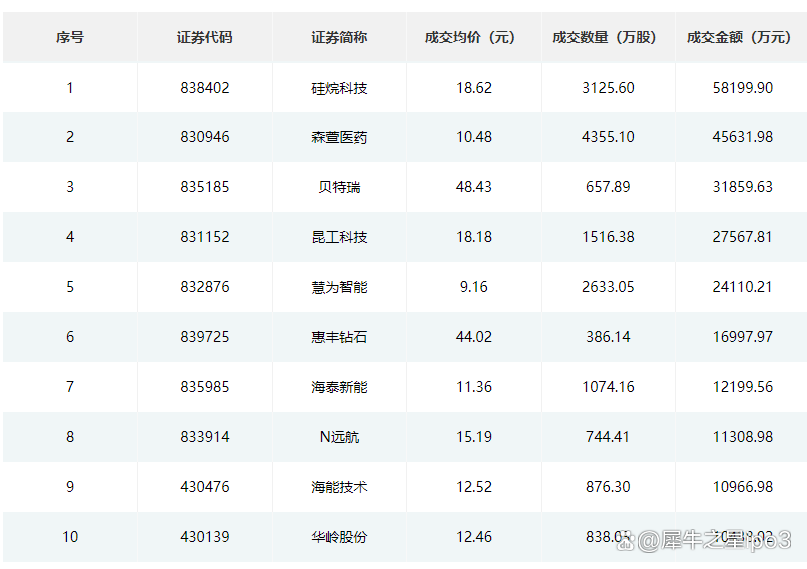Click average price 9.16
The image size is (807, 569).
pos(474,287)
